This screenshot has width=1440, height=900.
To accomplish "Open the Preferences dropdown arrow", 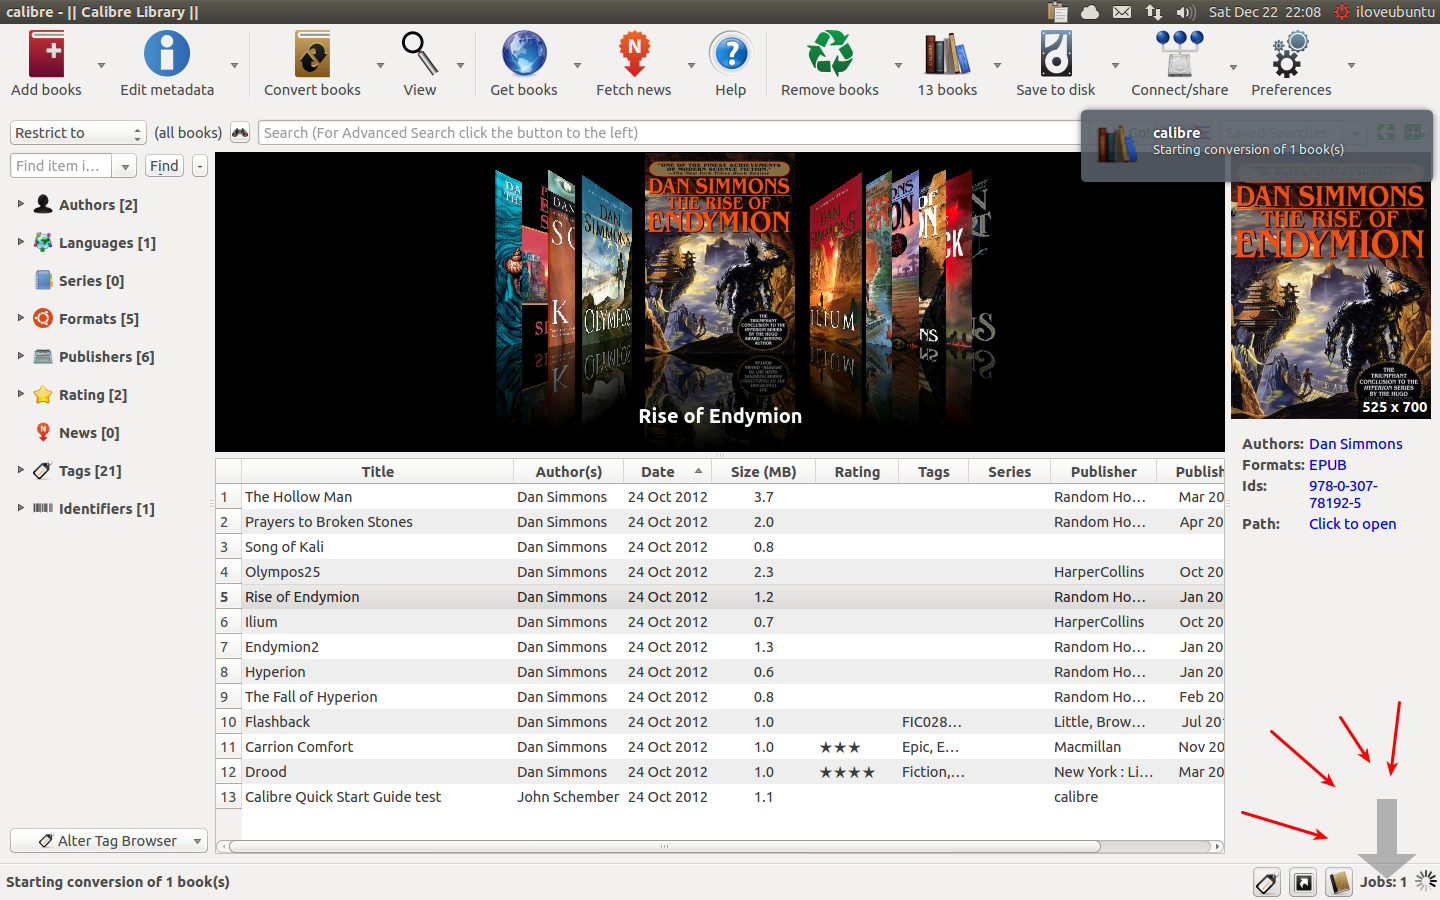I will (x=1351, y=66).
